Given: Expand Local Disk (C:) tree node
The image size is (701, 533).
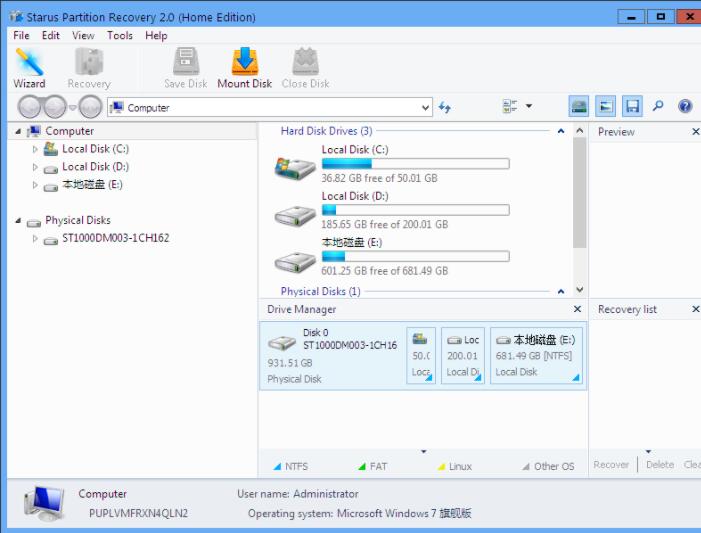Looking at the screenshot, I should click(x=35, y=149).
